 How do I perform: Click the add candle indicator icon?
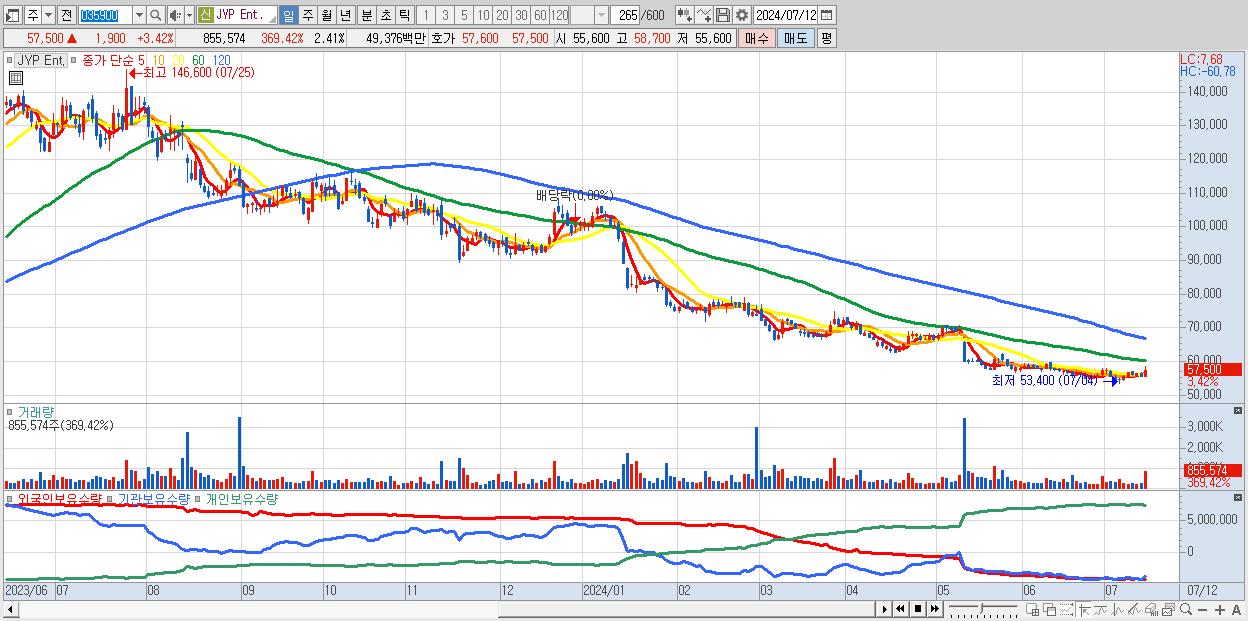tap(685, 15)
